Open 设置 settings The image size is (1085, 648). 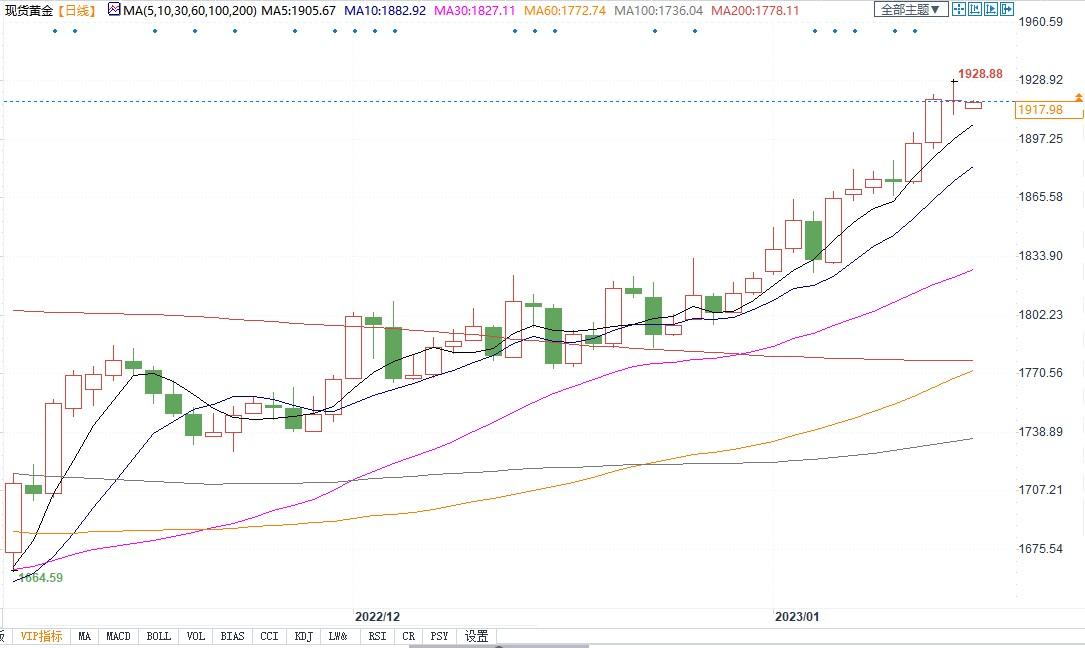pos(476,636)
